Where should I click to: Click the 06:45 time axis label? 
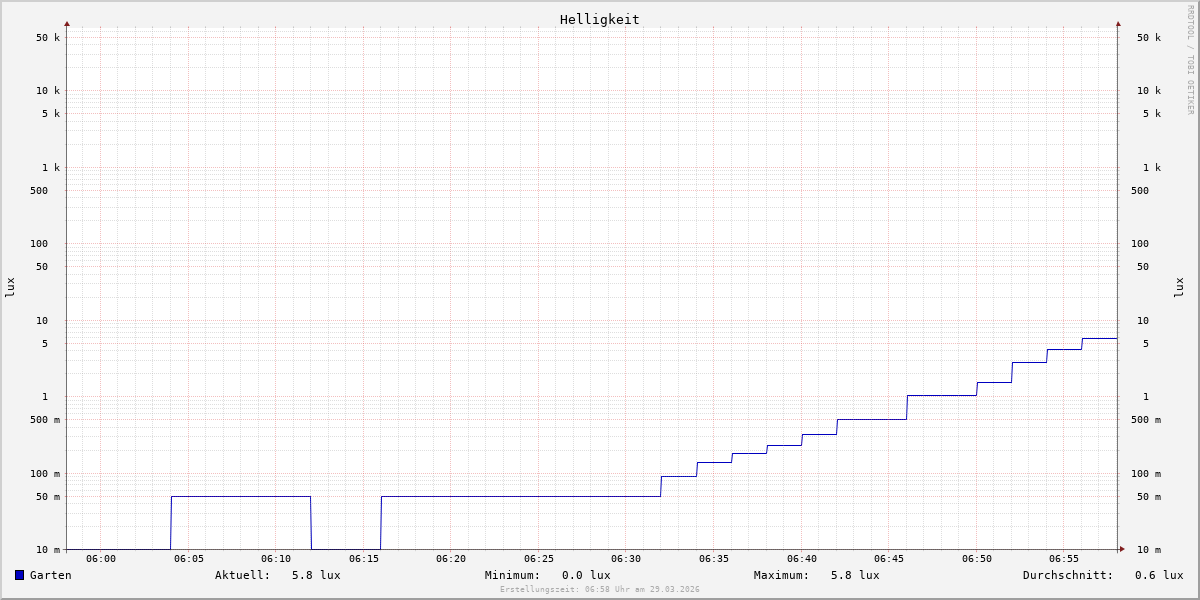[889, 559]
